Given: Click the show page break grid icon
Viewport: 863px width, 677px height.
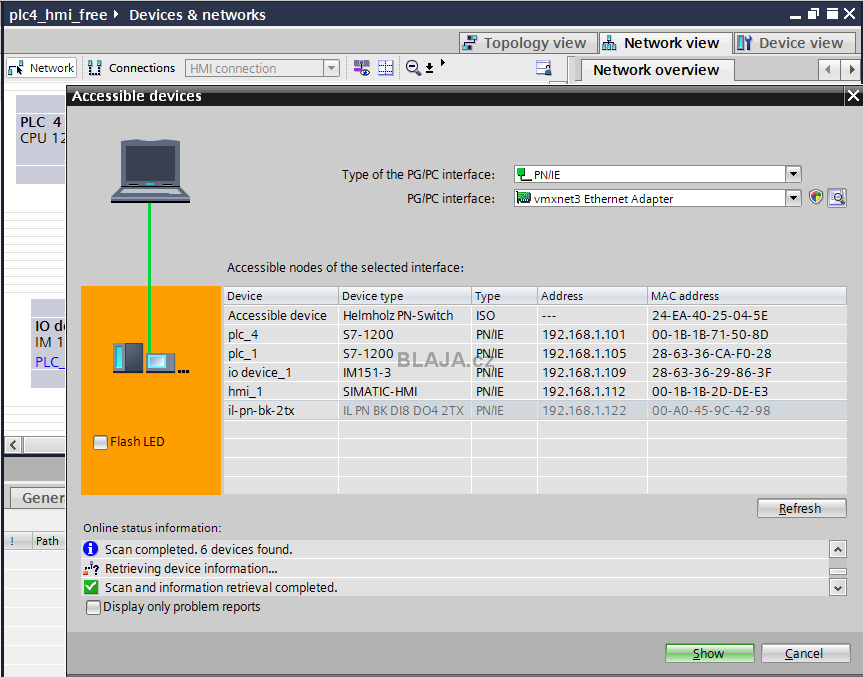Looking at the screenshot, I should [385, 68].
